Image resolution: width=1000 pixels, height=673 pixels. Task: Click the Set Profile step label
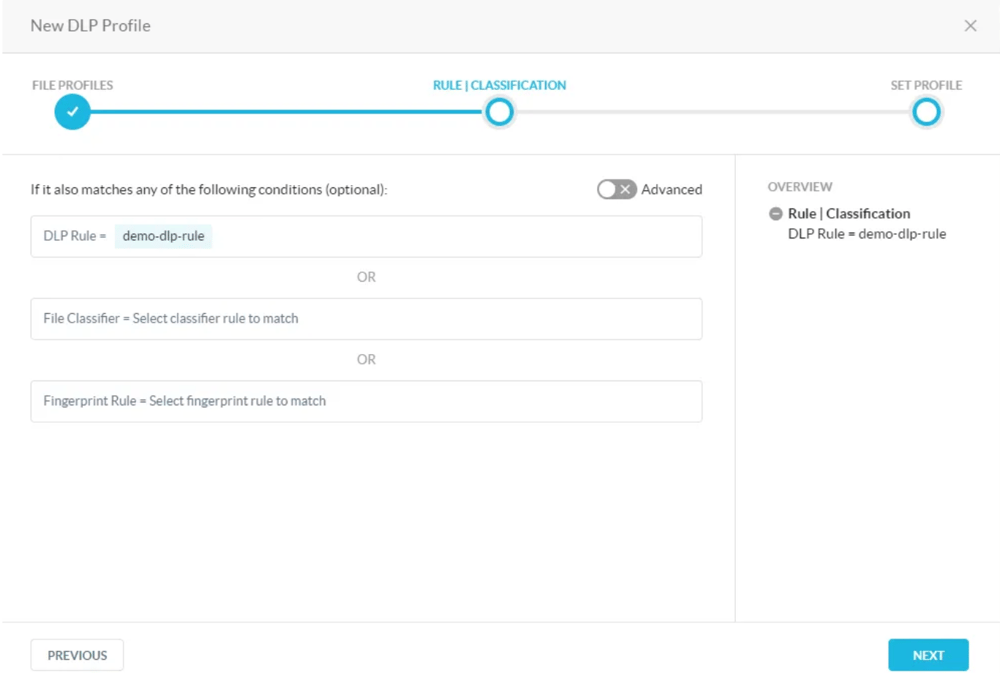tap(926, 85)
